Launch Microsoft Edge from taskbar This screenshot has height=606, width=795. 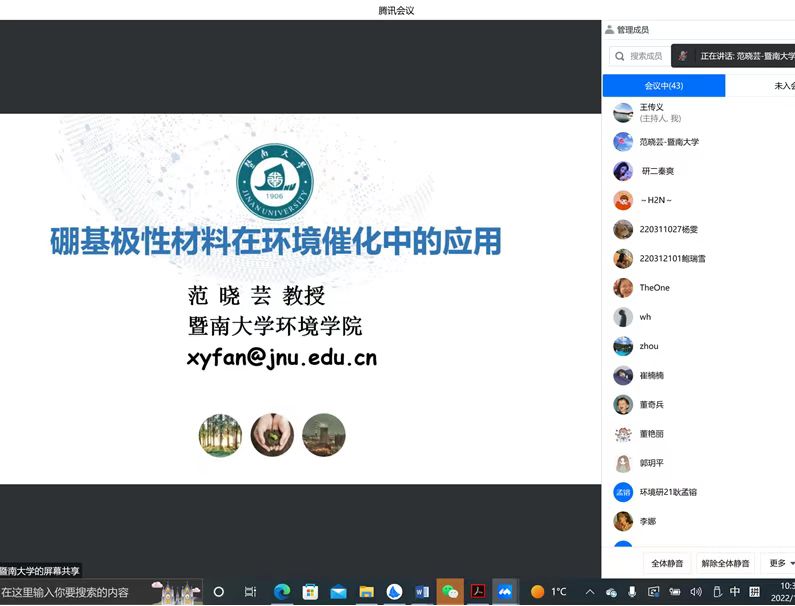coord(282,591)
